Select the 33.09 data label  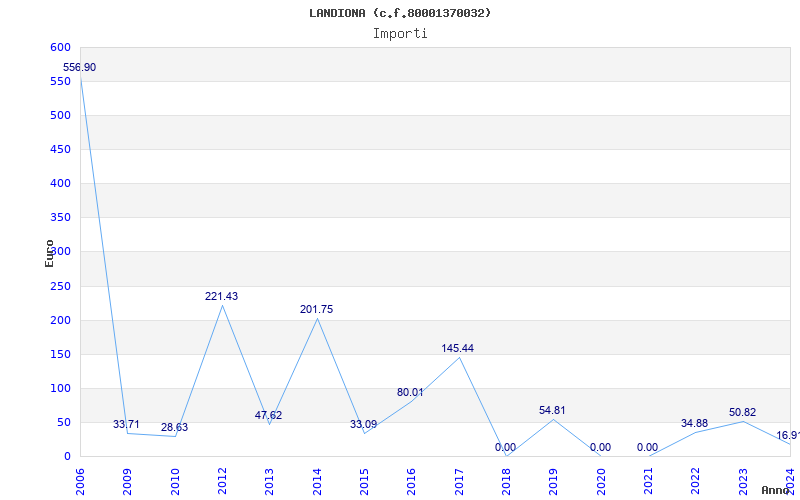click(x=363, y=424)
